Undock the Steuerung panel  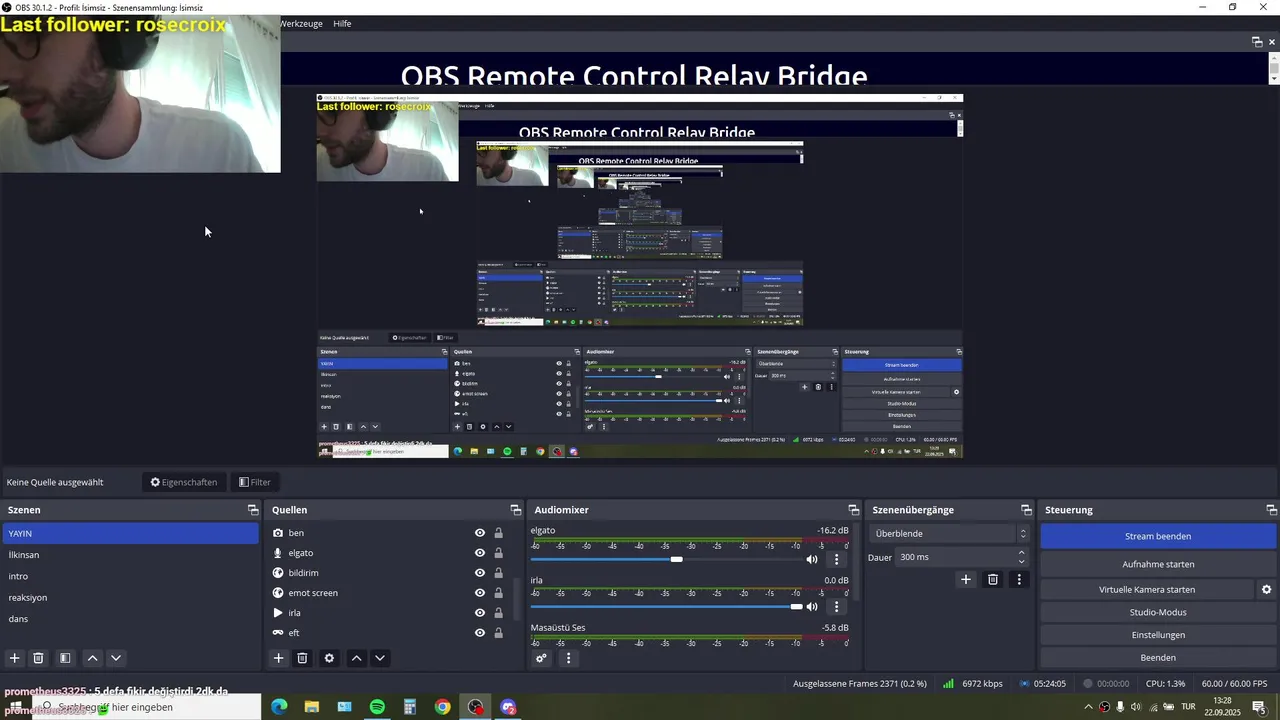[x=1272, y=510]
